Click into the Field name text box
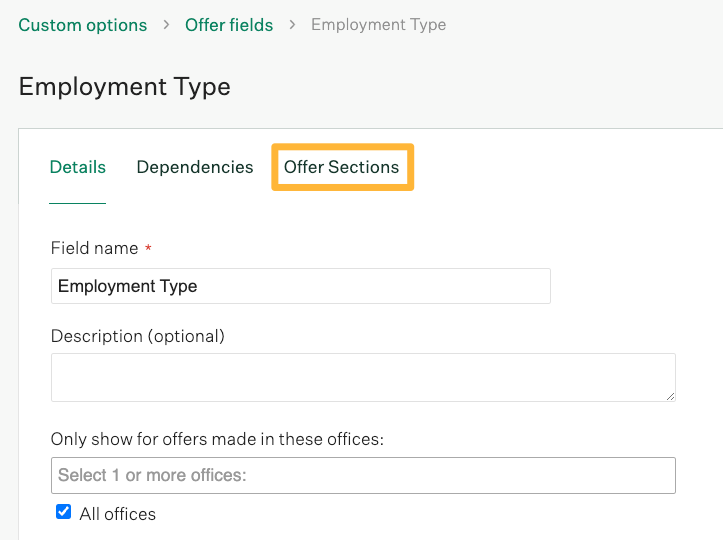The height and width of the screenshot is (540, 723). (x=300, y=286)
